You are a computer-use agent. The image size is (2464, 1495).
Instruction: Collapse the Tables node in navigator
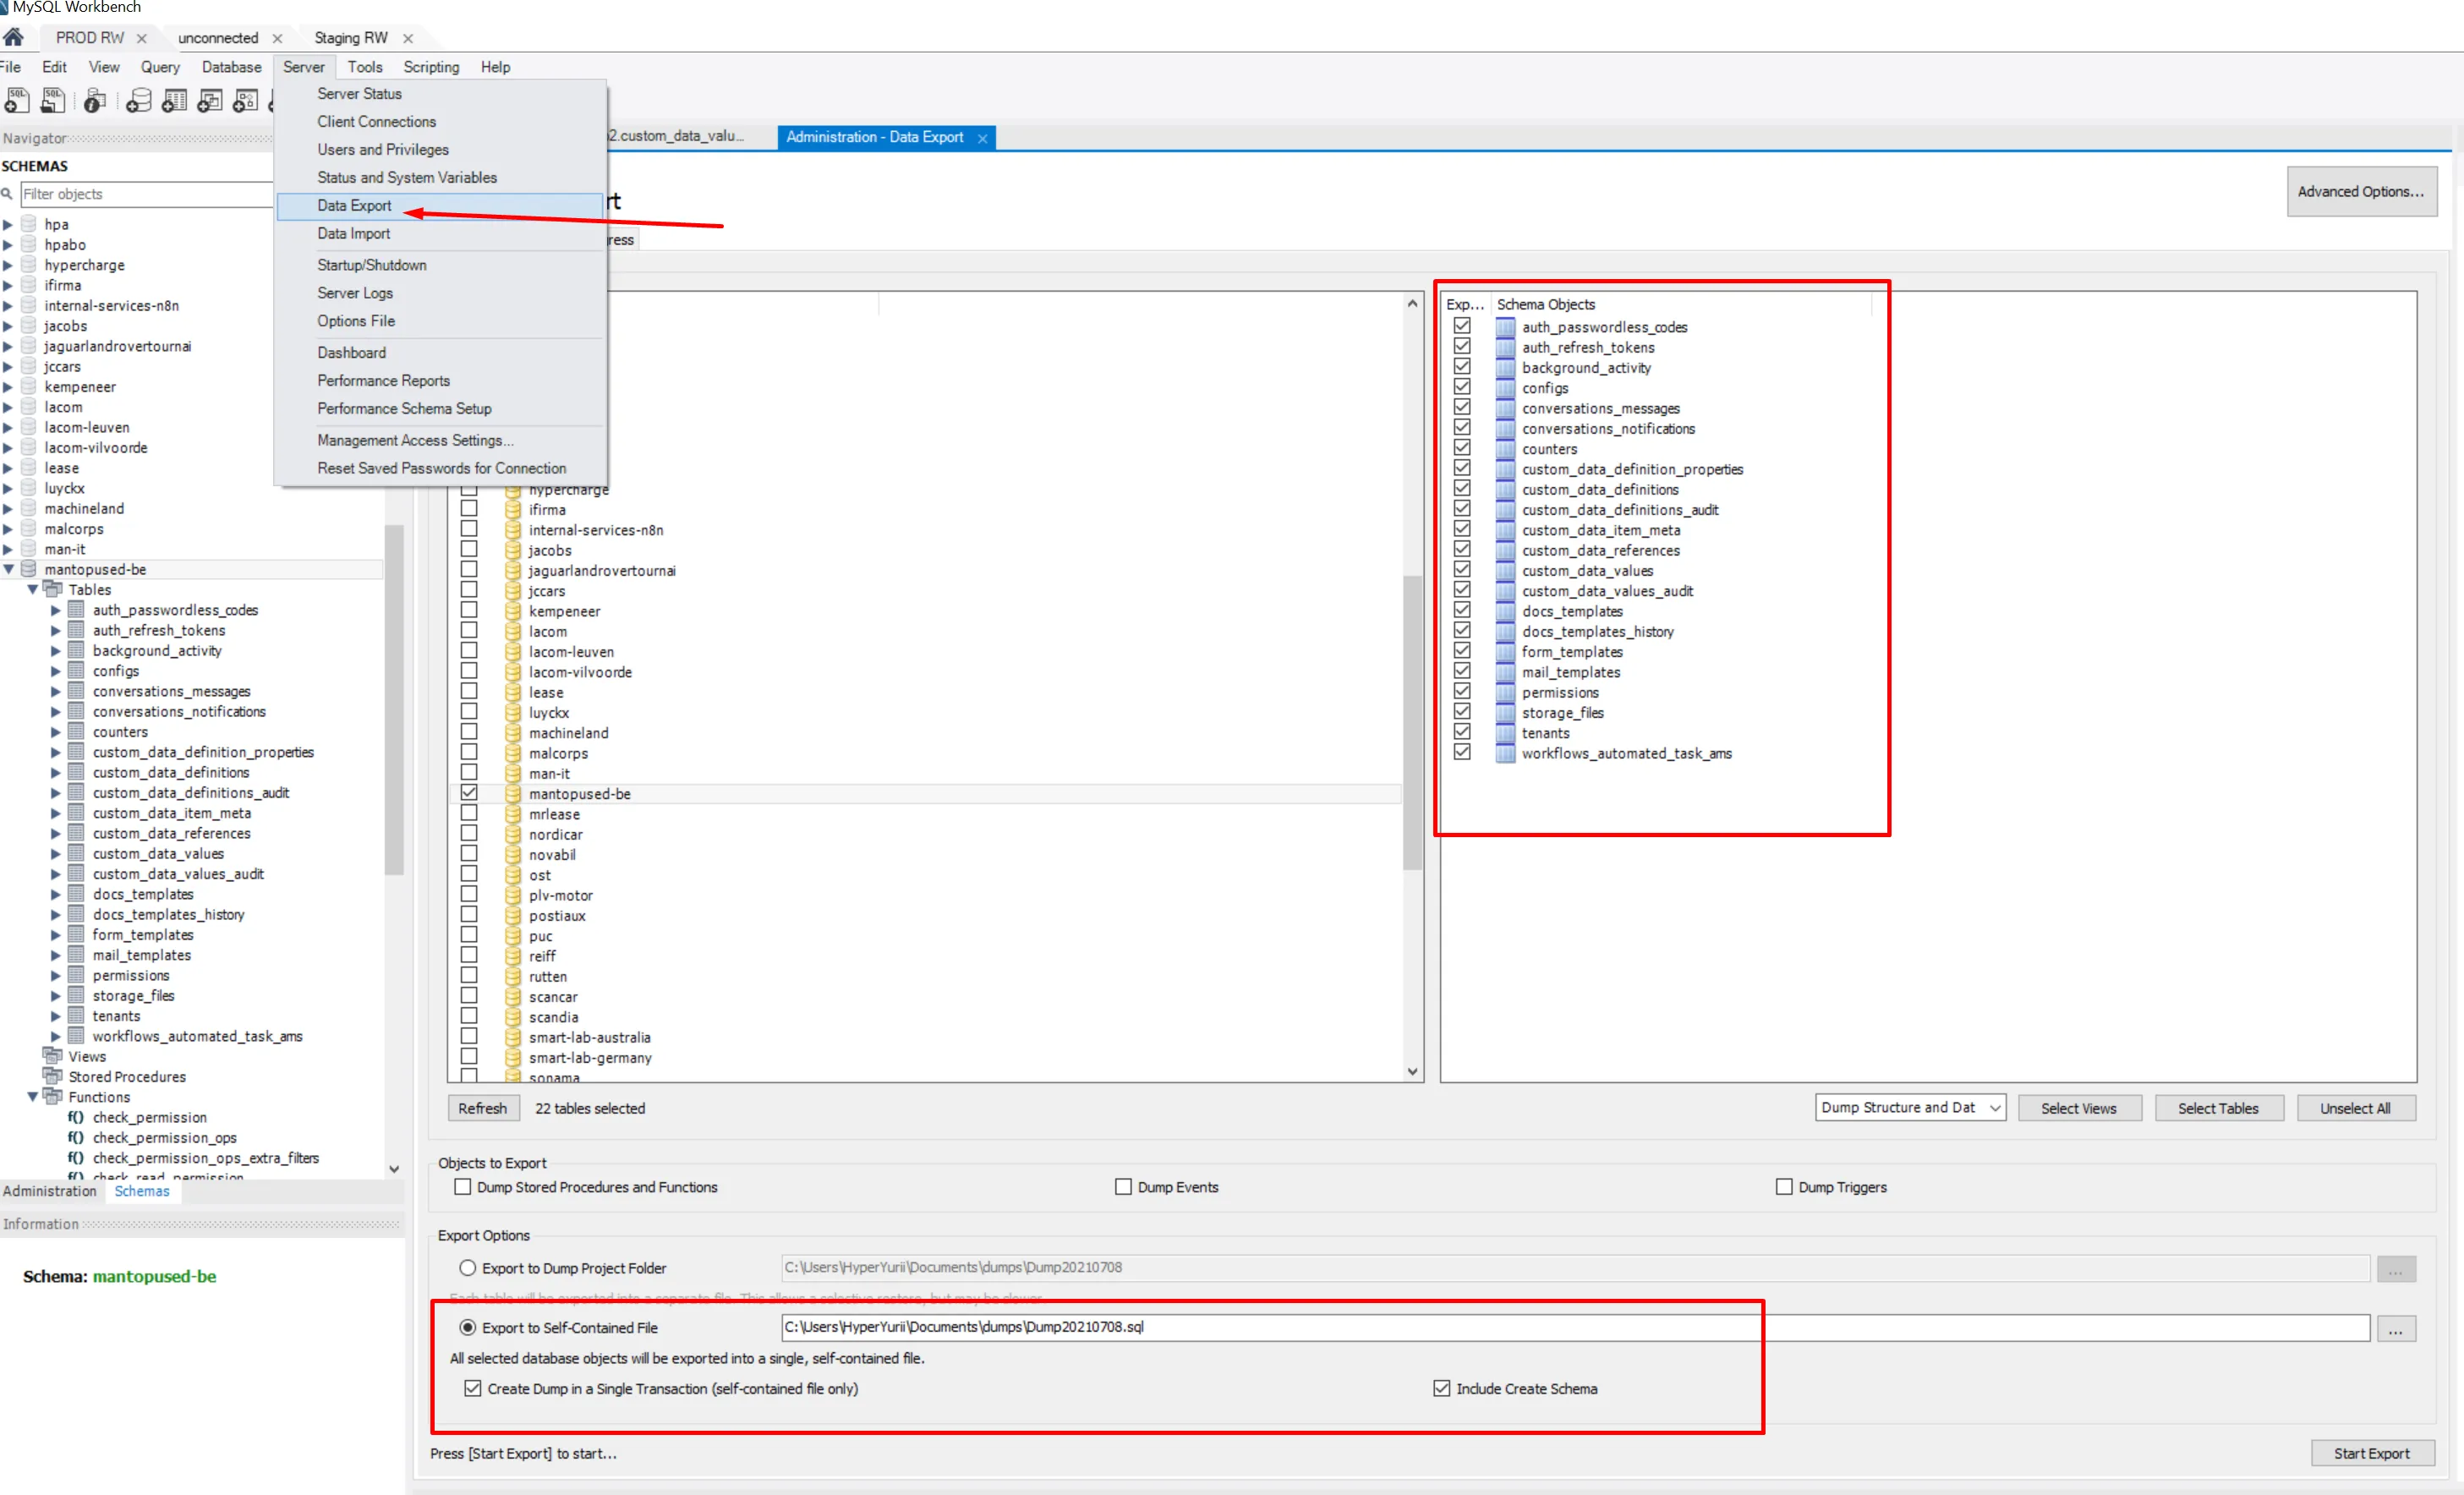[x=33, y=590]
